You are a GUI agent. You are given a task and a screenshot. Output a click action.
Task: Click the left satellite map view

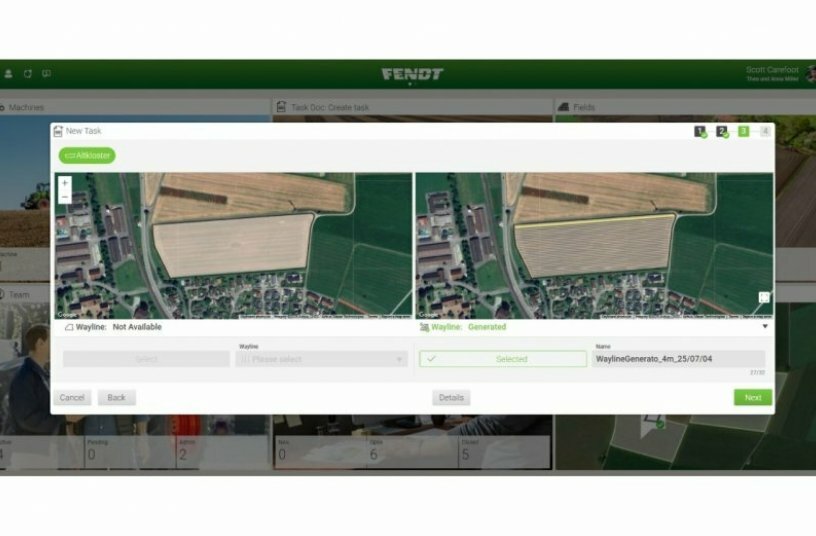click(x=233, y=246)
